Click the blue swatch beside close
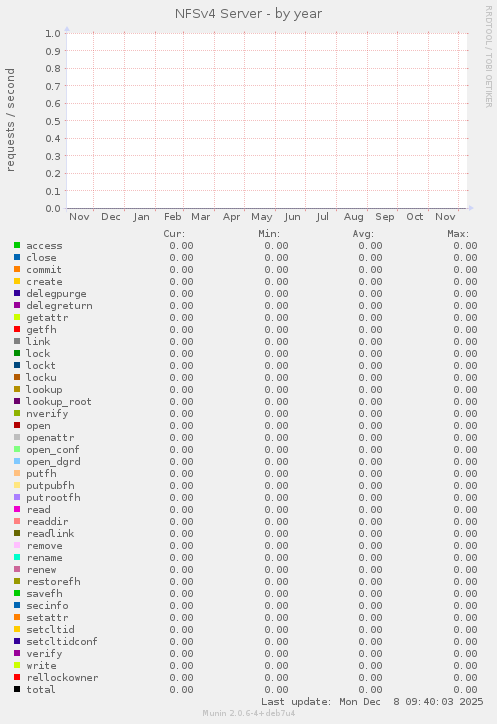This screenshot has height=724, width=497. 17,257
